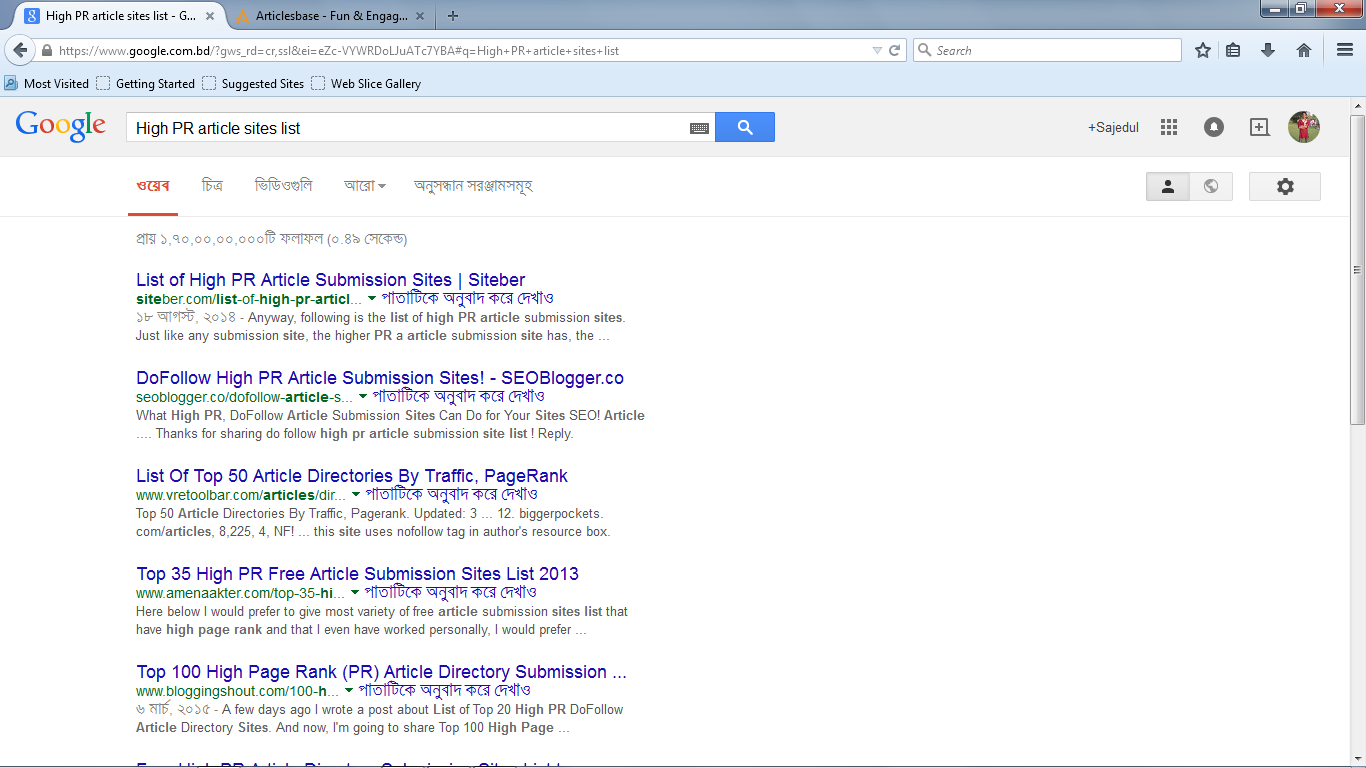The width and height of the screenshot is (1366, 768).
Task: Click the Google logo
Action: [x=60, y=126]
